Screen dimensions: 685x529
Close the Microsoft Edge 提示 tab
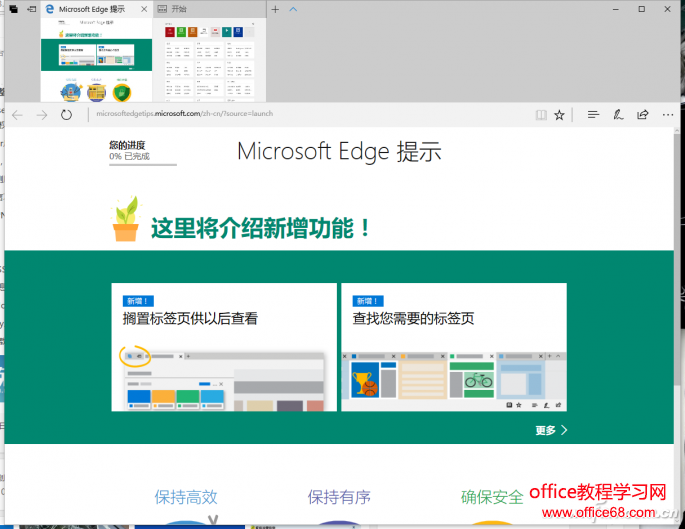(144, 9)
